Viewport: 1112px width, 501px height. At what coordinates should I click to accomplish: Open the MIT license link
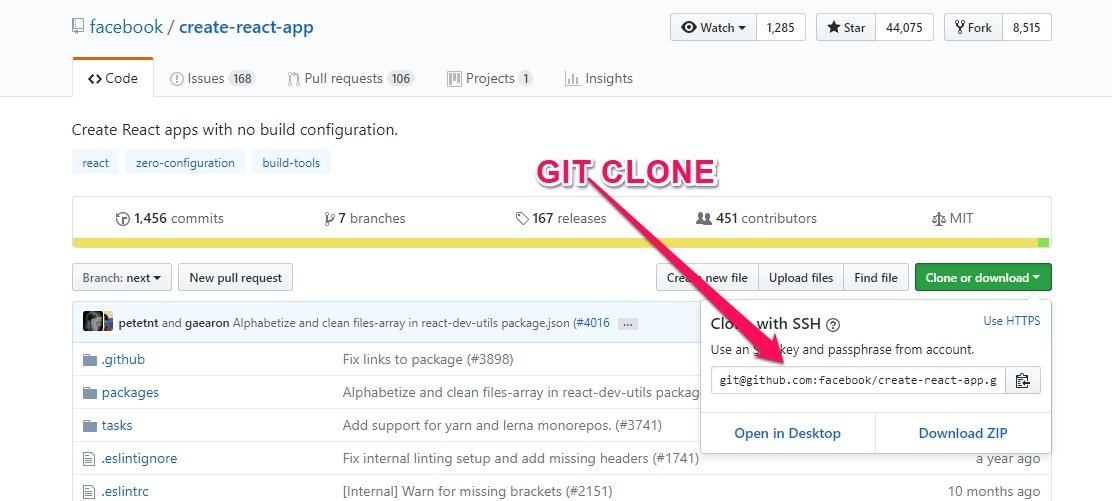coord(952,219)
